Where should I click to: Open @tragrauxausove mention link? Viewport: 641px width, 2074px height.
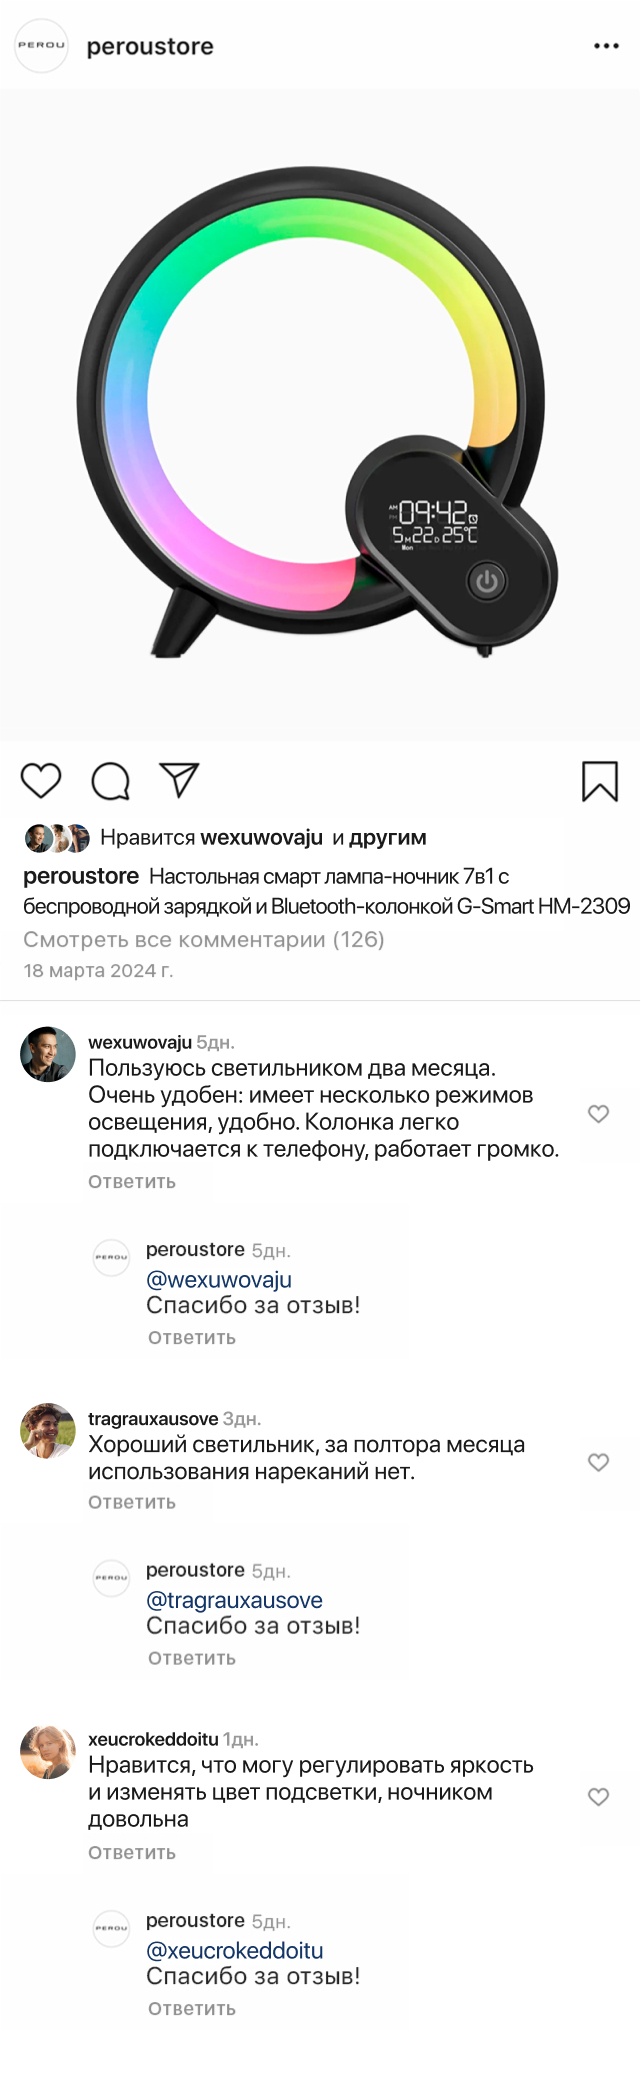[x=234, y=1599]
